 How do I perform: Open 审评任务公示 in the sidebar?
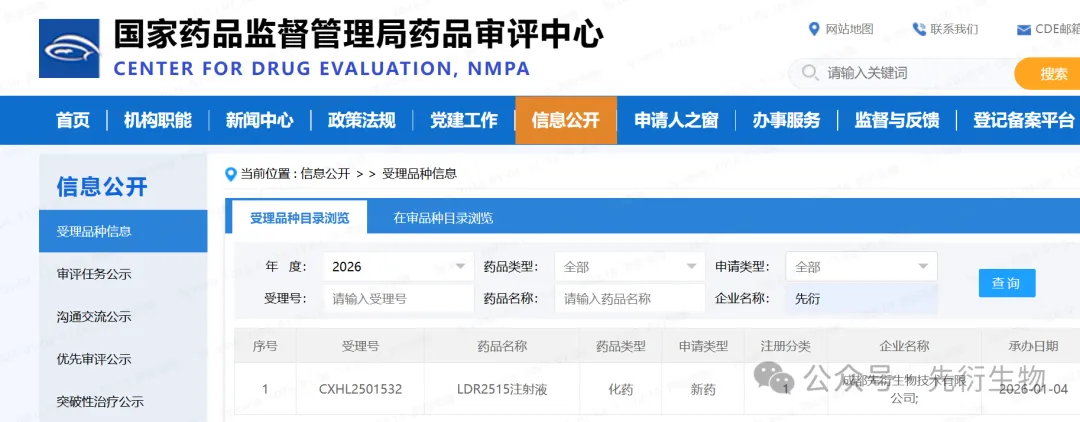tap(94, 274)
